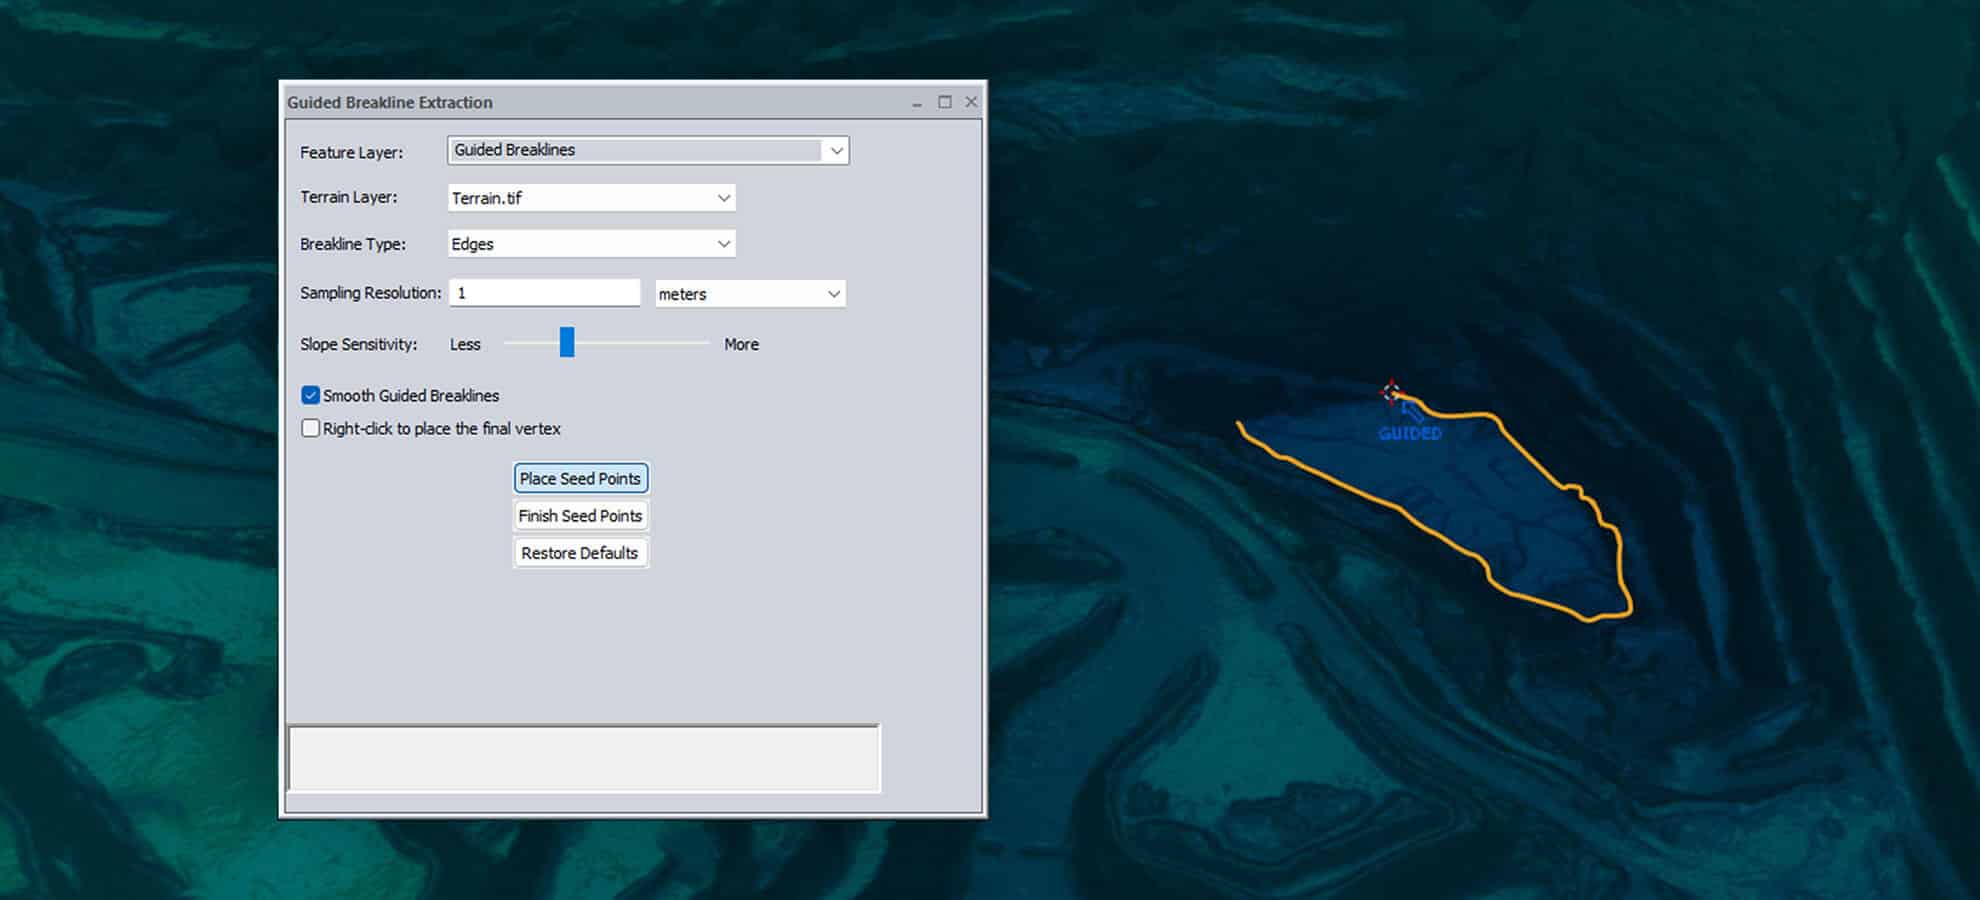1980x900 pixels.
Task: Click slider track near the More label
Action: (x=695, y=343)
